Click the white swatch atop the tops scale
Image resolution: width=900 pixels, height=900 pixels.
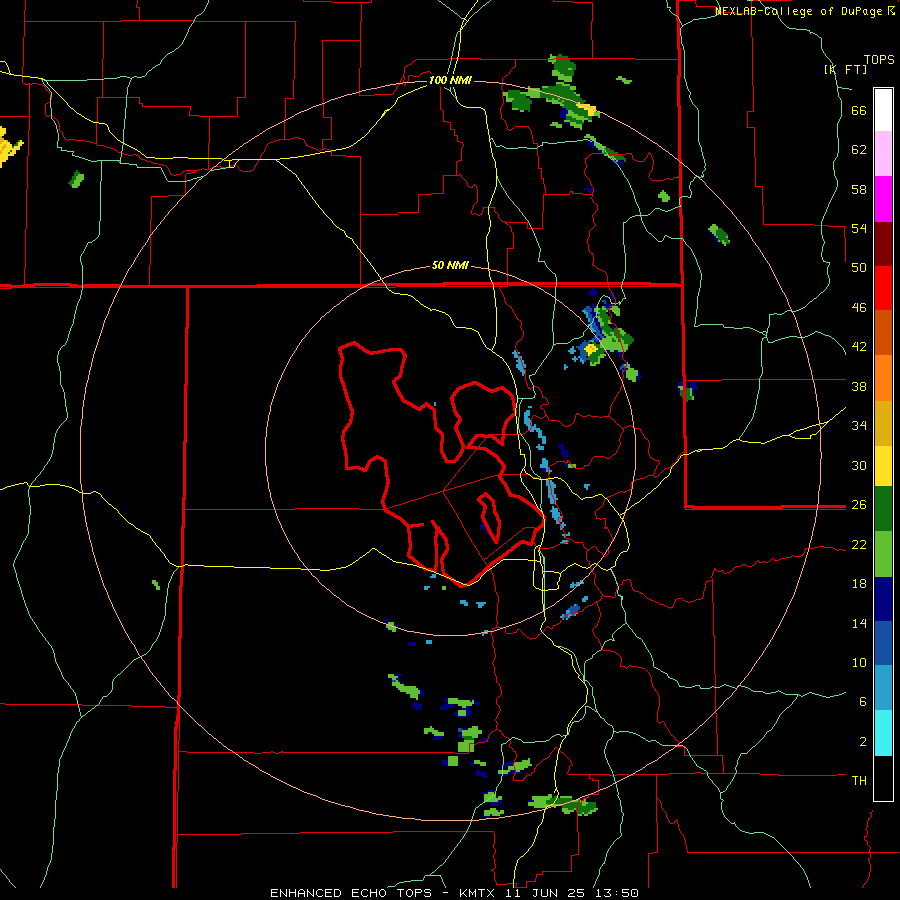[x=883, y=110]
